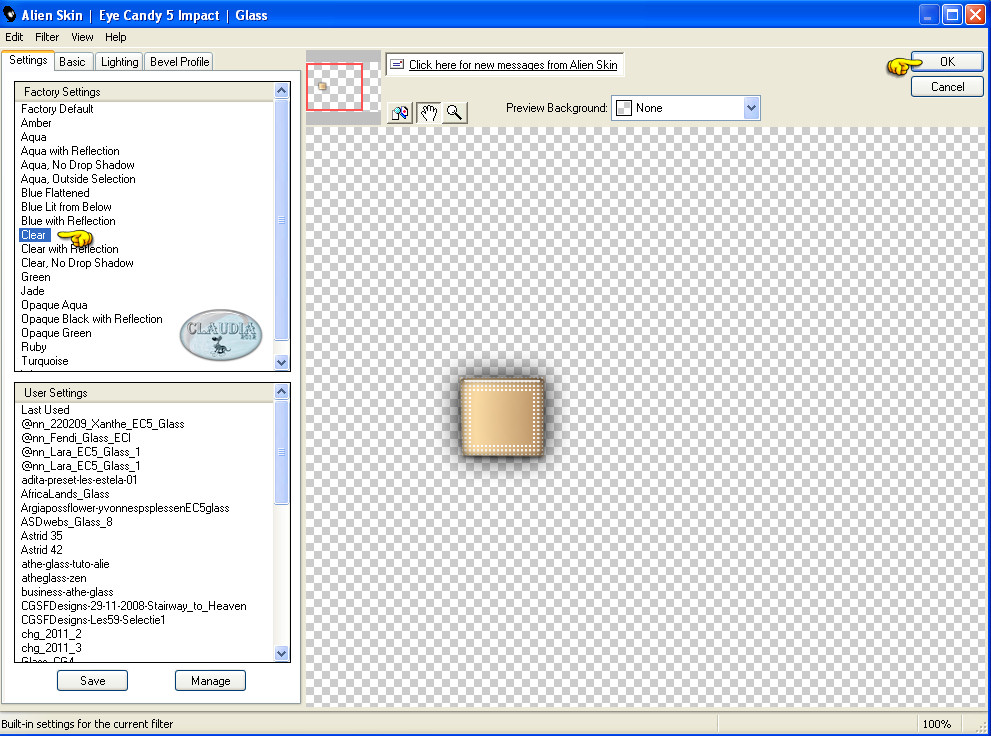Select @nn_220209_Xanthe_EC5_Glass user setting

(102, 424)
